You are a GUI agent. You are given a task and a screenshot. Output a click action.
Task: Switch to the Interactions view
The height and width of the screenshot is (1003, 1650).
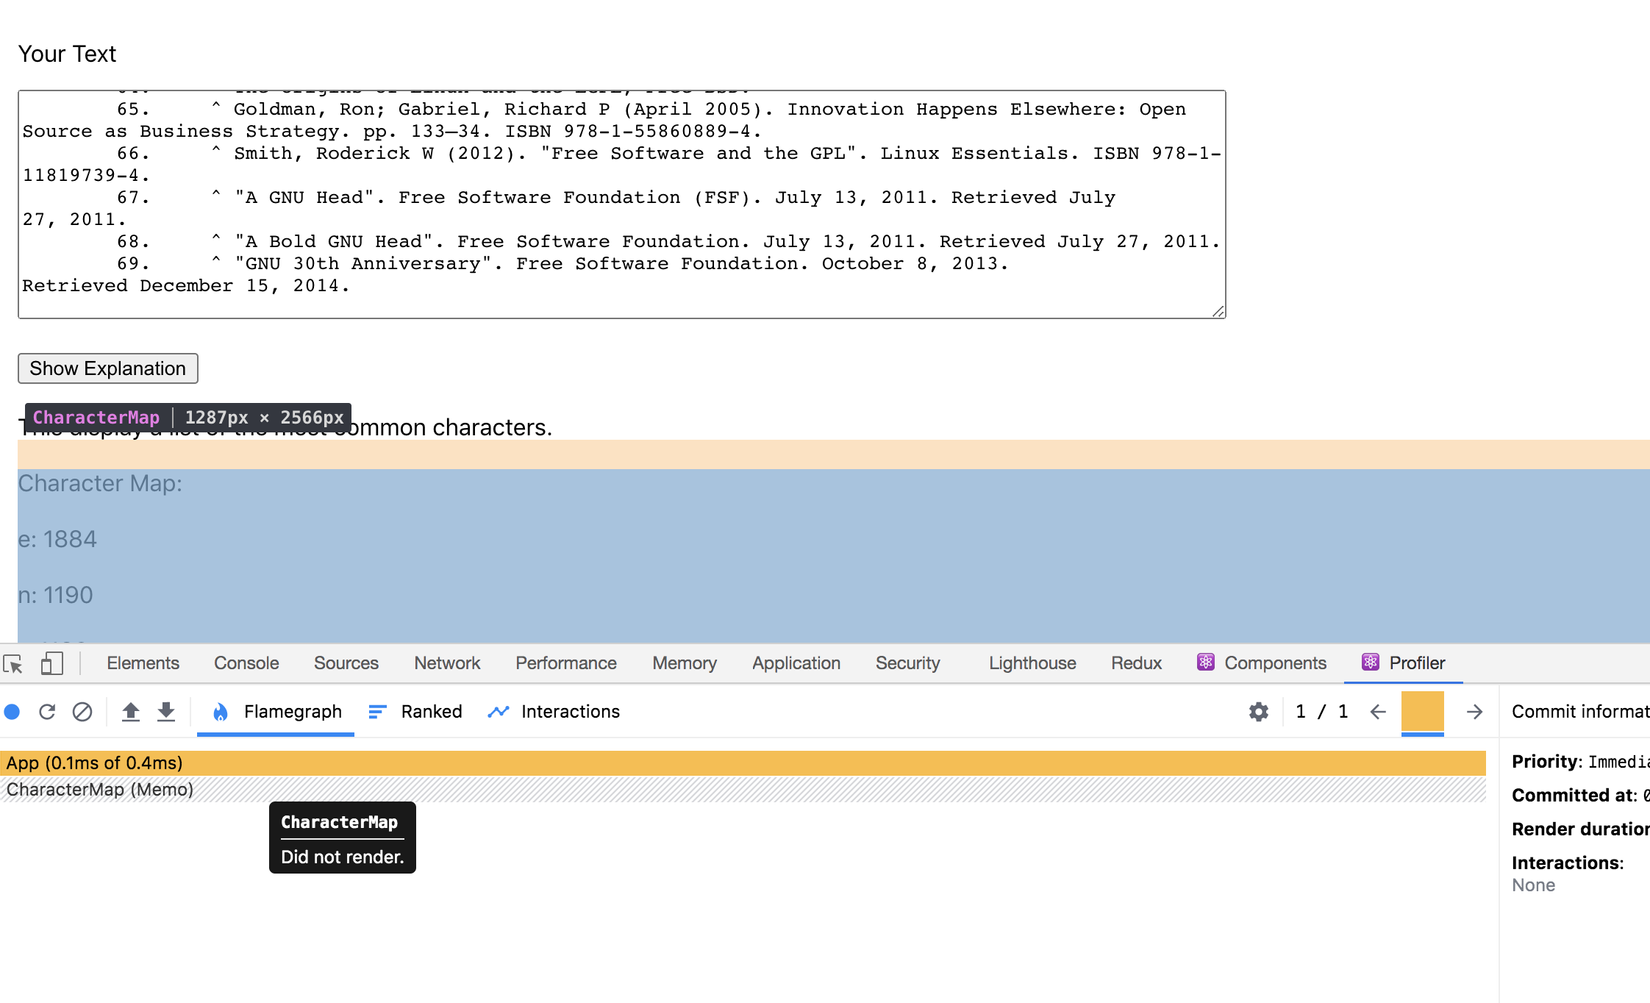click(554, 712)
